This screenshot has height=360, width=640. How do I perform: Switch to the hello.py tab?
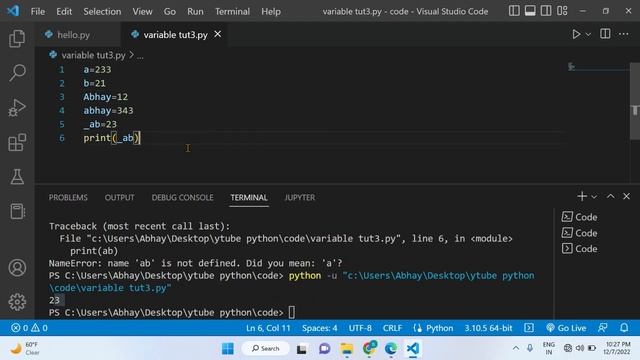tap(73, 35)
